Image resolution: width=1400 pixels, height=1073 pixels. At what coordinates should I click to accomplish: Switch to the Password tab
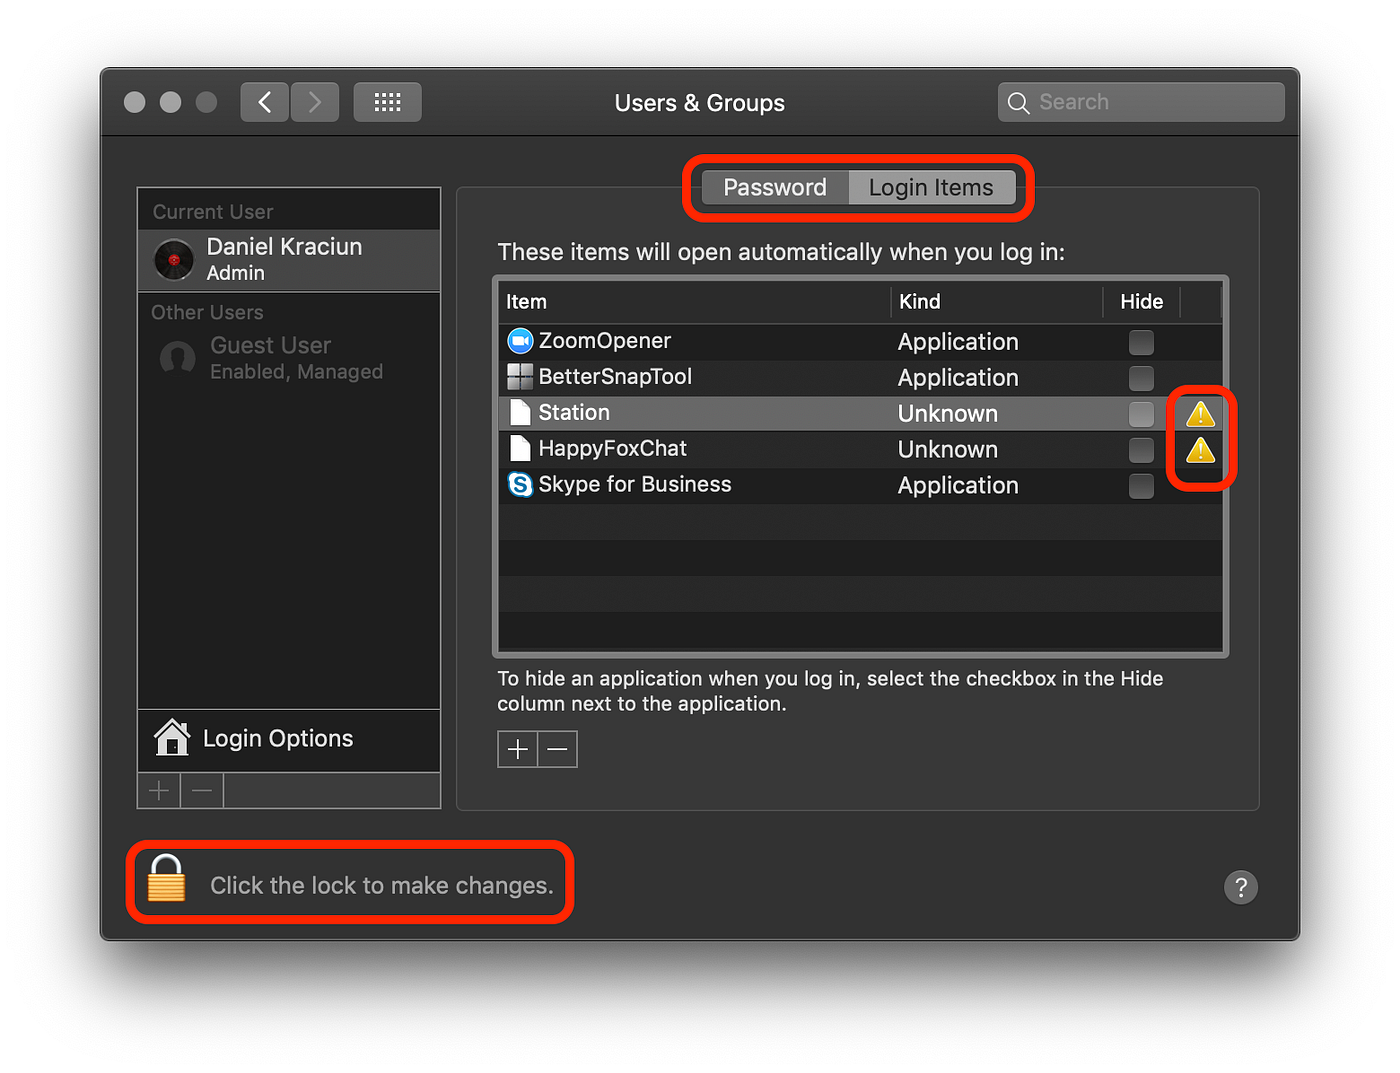pos(775,187)
